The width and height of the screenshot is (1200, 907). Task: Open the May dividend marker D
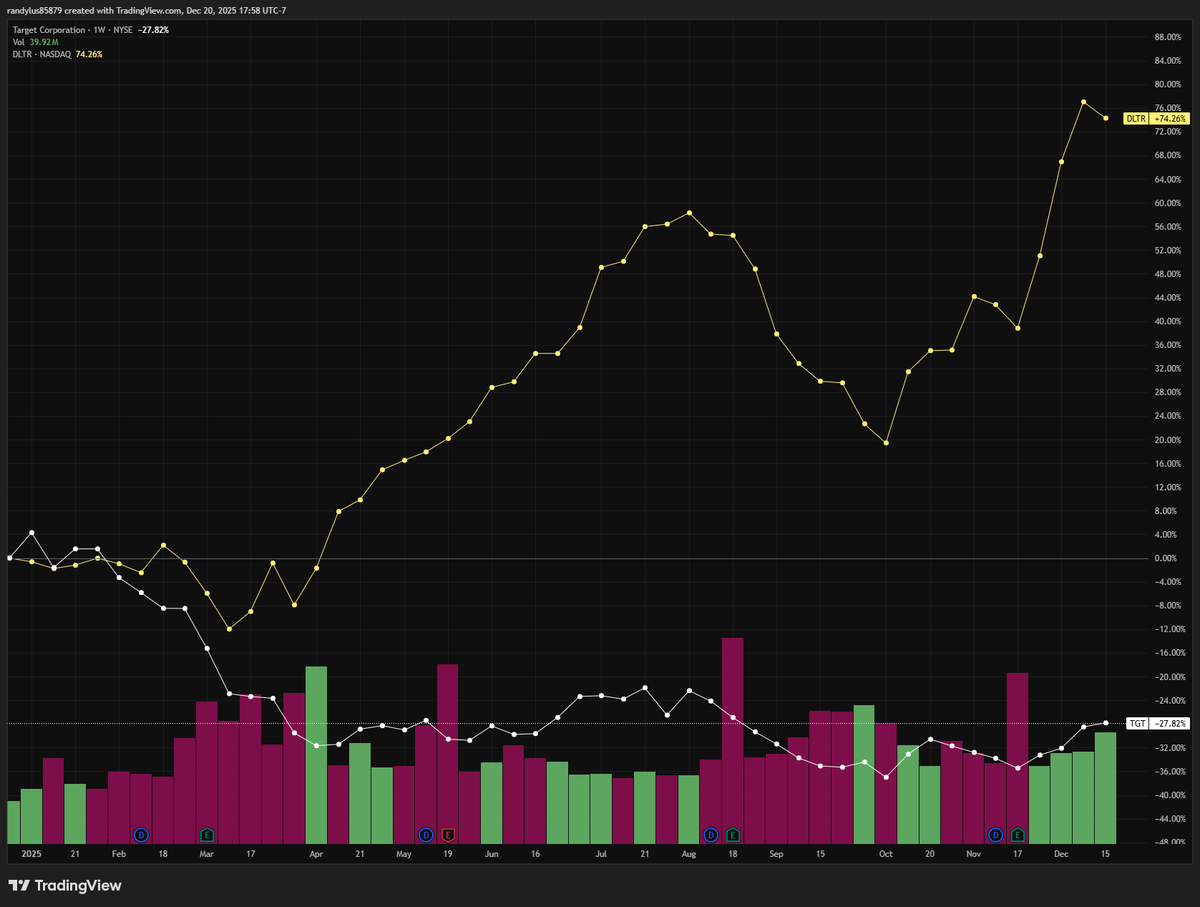pyautogui.click(x=426, y=834)
